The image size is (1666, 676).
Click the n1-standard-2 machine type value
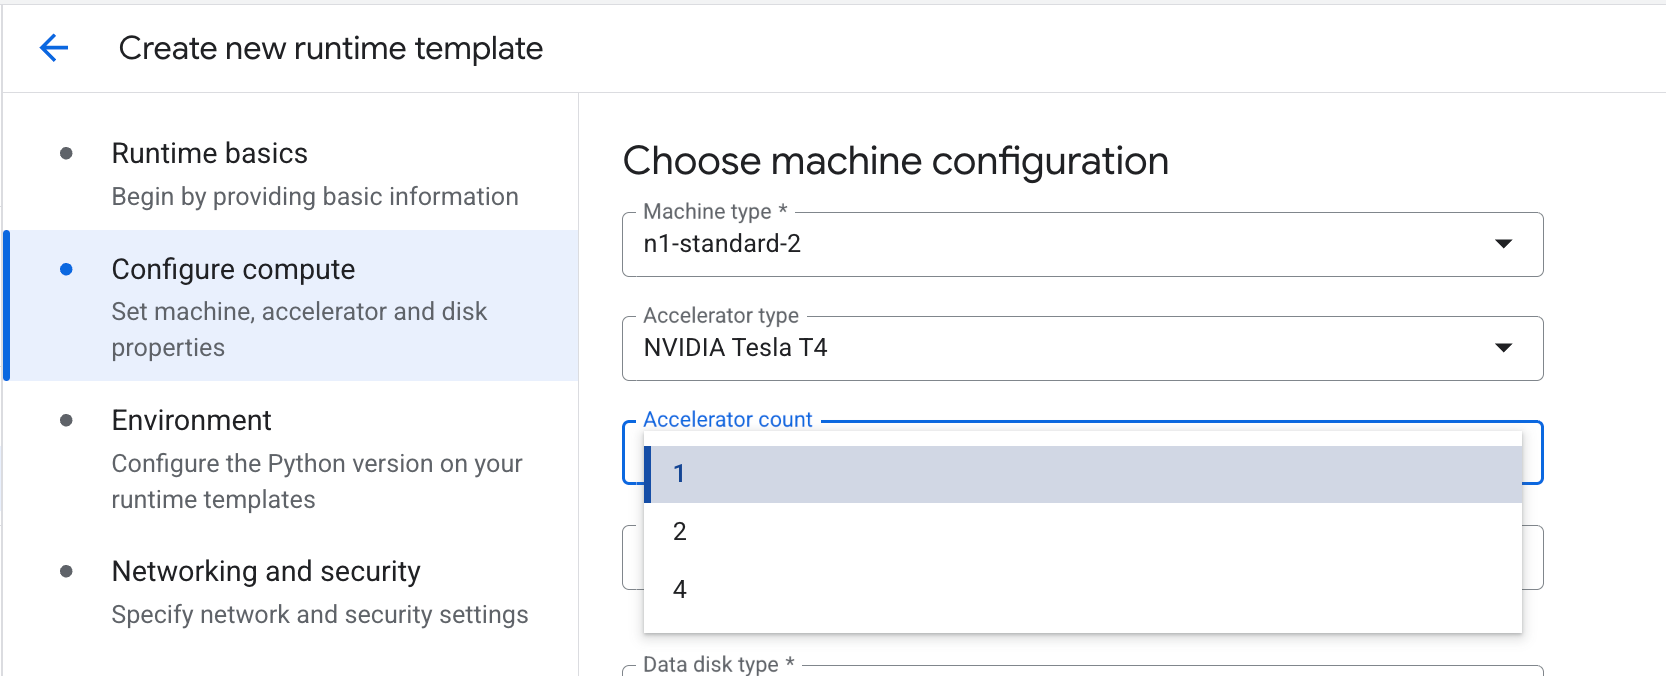pyautogui.click(x=722, y=244)
